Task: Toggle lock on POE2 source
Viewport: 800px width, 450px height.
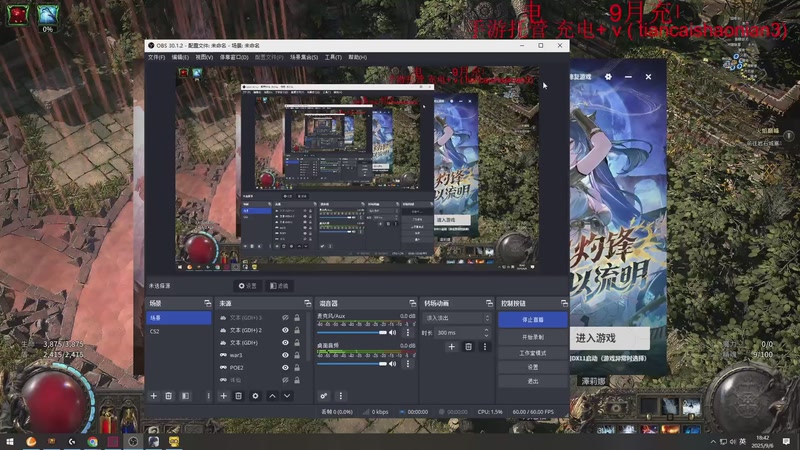Action: click(x=297, y=367)
